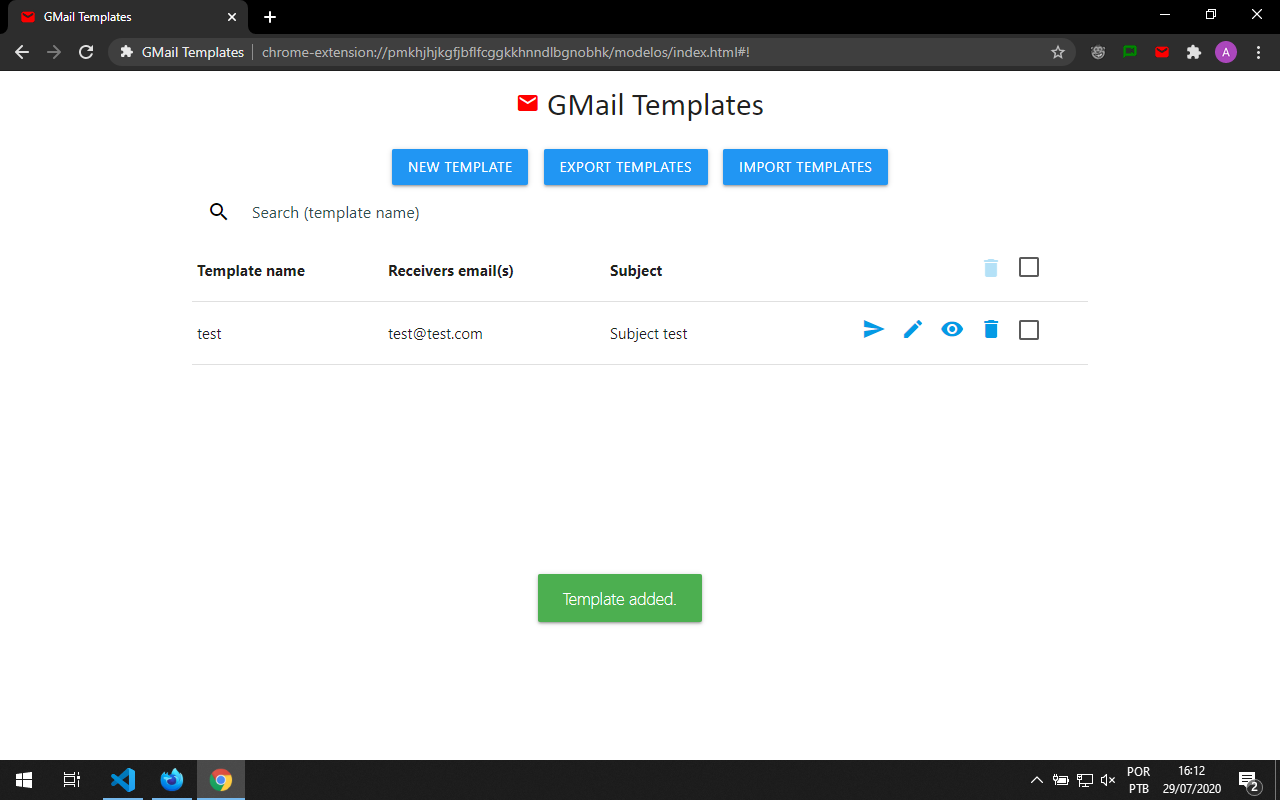Edit the test template with the pencil icon
Image resolution: width=1280 pixels, height=800 pixels.
[x=912, y=329]
